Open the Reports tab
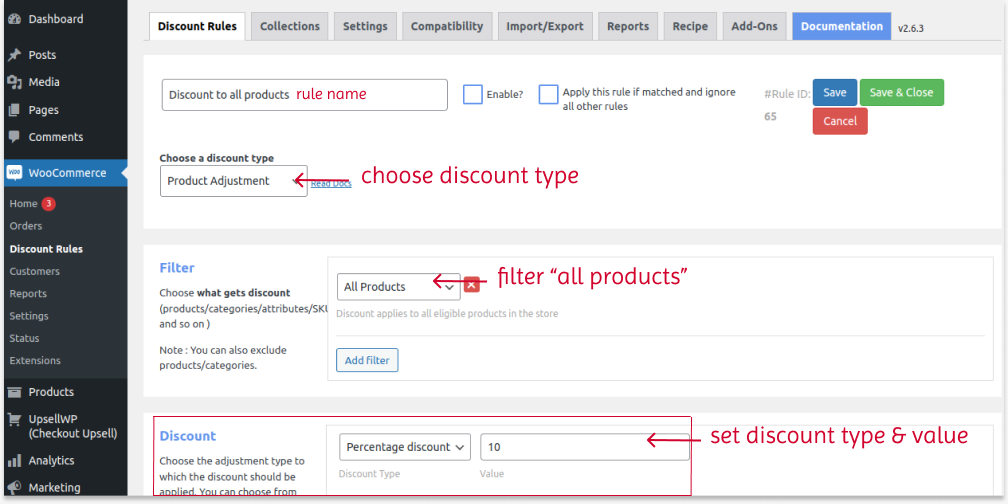Screen dimensions: 1008x504 point(628,26)
